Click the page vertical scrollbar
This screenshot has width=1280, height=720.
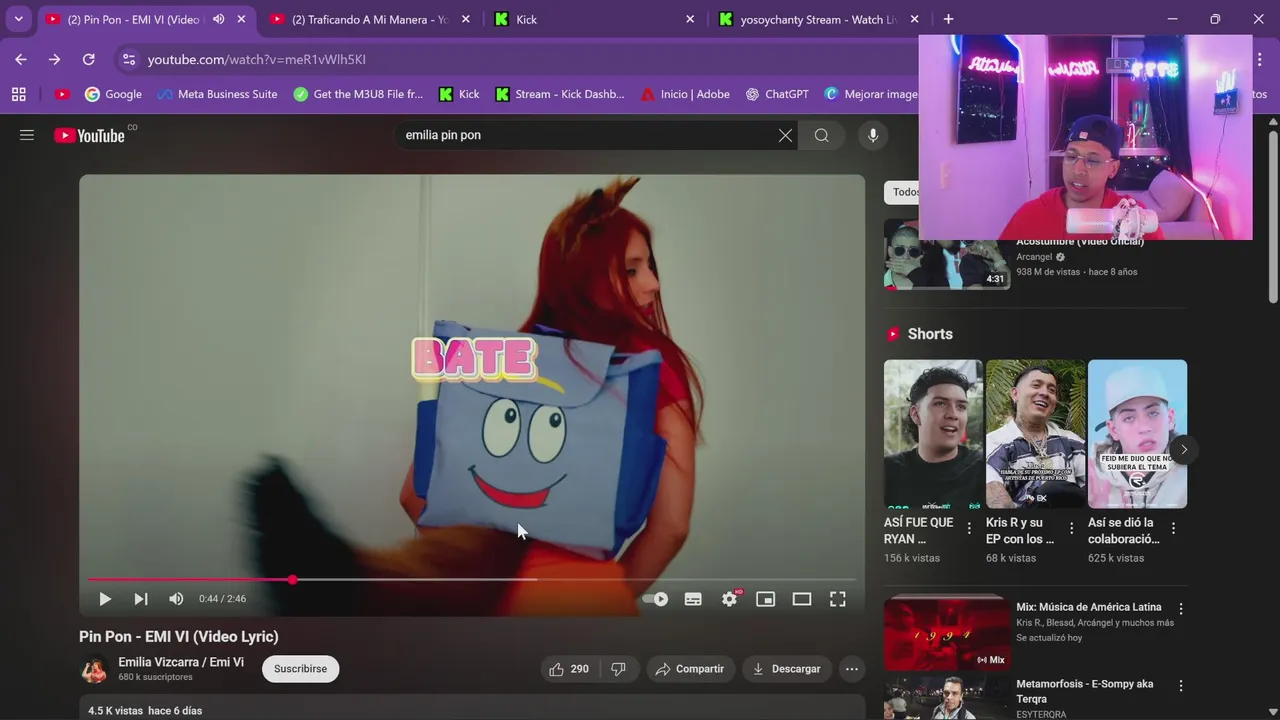coord(1273,215)
